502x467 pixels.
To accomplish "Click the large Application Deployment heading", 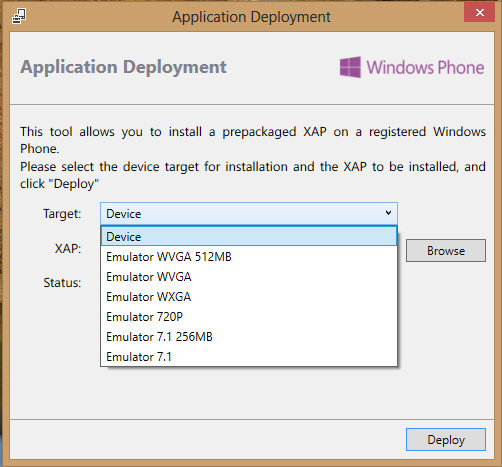I will [x=123, y=67].
